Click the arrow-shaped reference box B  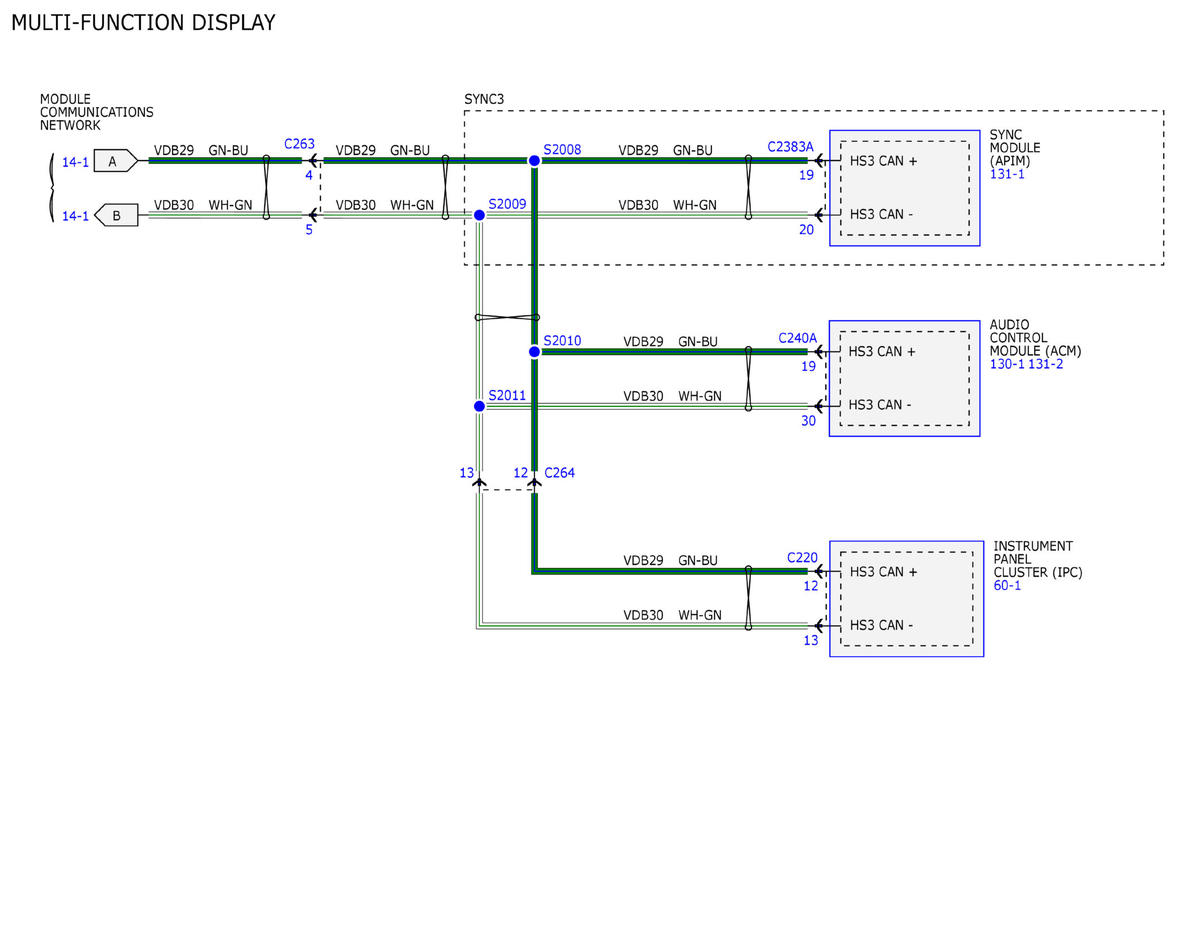coord(115,215)
